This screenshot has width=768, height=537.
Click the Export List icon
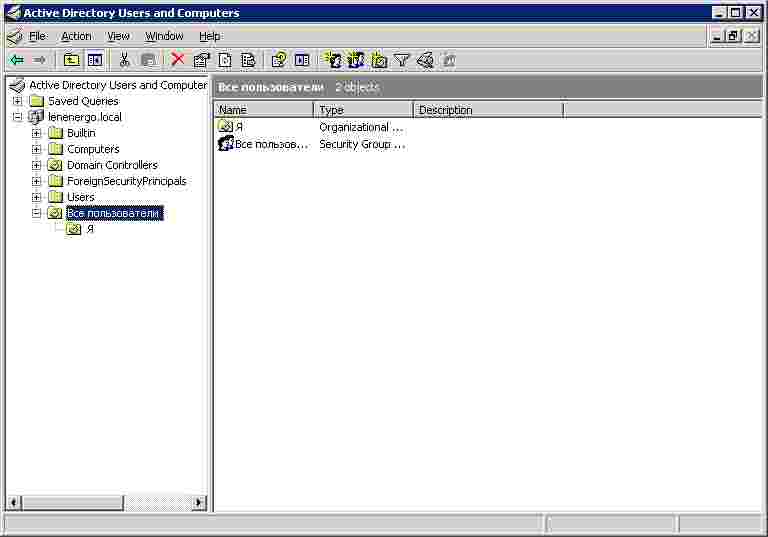tap(248, 60)
